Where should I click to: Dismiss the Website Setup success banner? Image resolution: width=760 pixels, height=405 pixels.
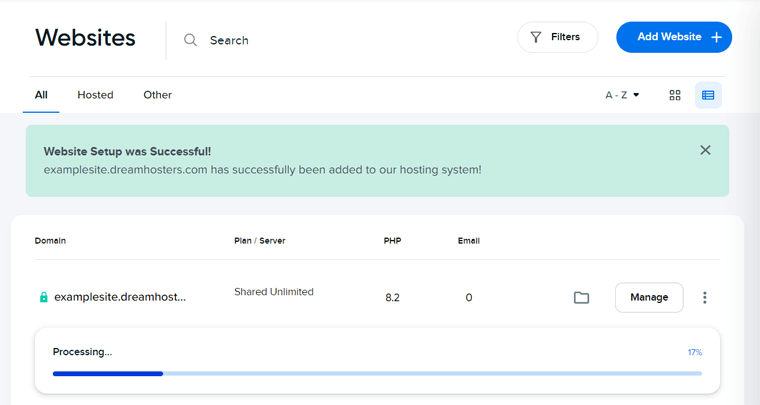[705, 150]
